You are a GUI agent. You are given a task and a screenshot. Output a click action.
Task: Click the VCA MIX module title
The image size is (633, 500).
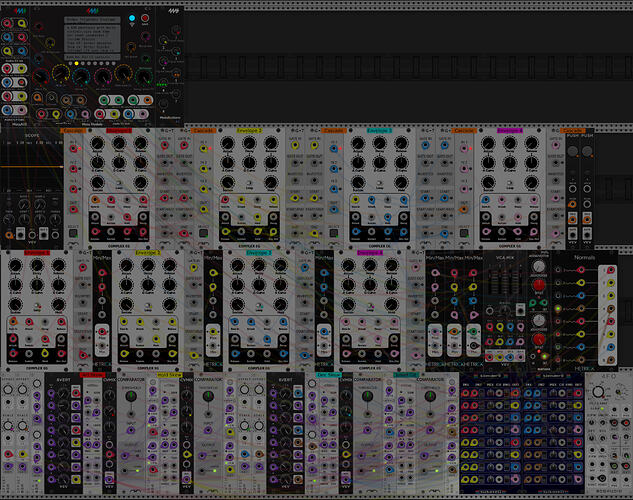[x=504, y=257]
